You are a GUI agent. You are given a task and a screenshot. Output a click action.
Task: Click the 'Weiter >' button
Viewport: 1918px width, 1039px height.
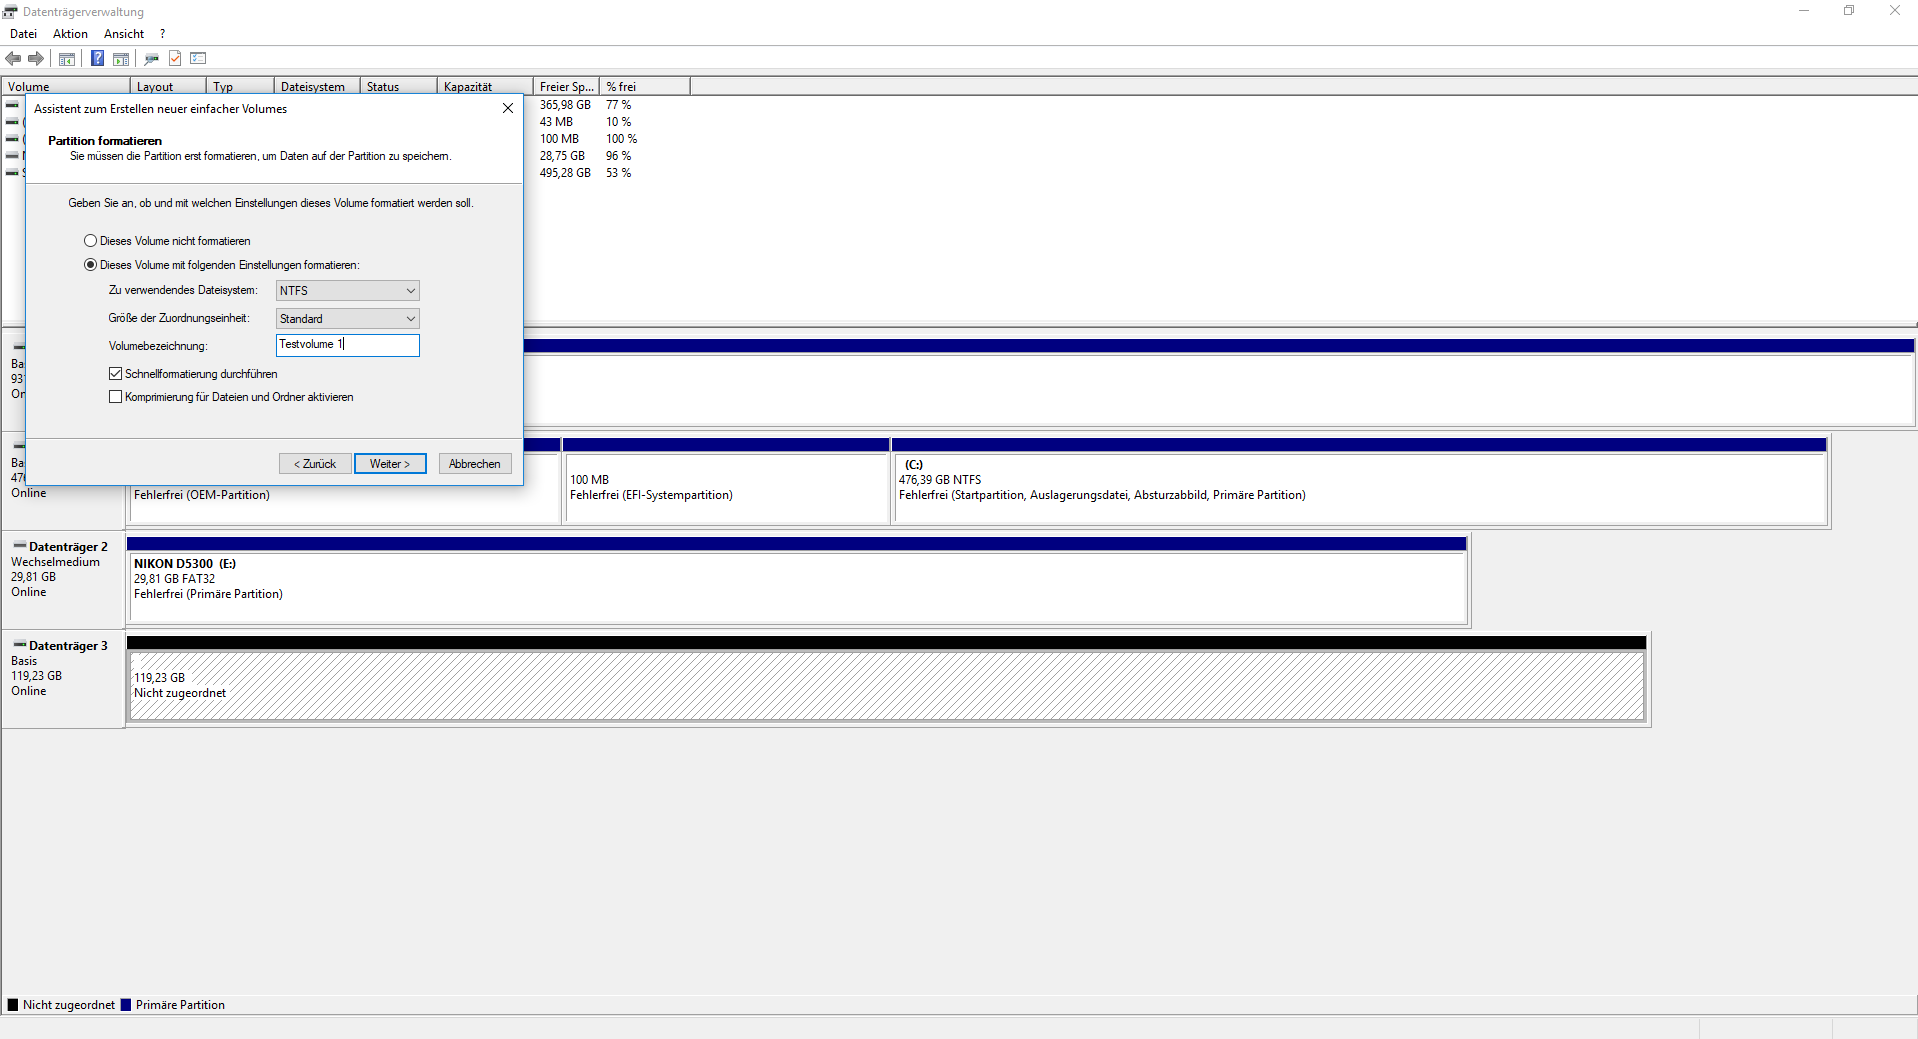390,464
